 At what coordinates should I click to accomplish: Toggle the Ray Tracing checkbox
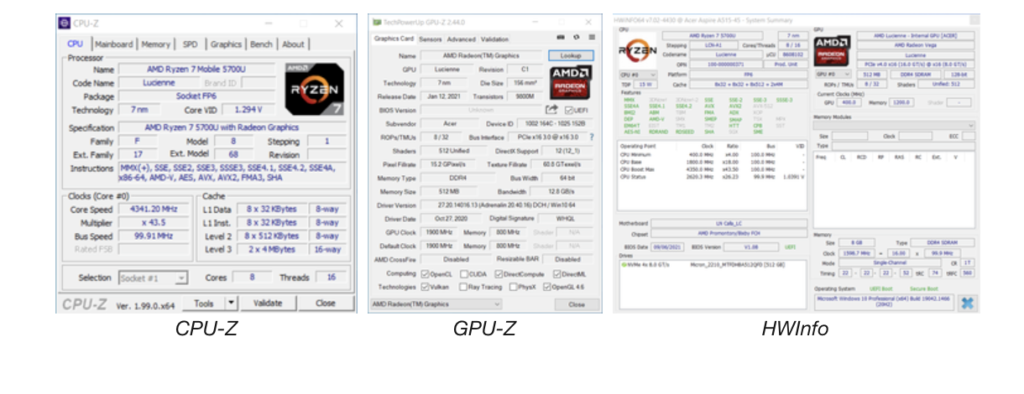tap(463, 287)
